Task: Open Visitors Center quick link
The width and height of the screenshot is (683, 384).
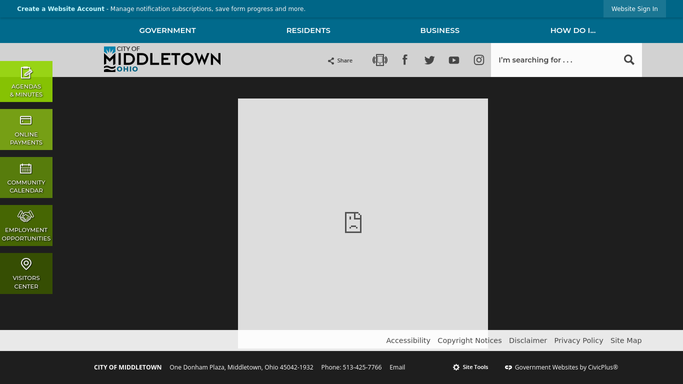Action: (26, 273)
